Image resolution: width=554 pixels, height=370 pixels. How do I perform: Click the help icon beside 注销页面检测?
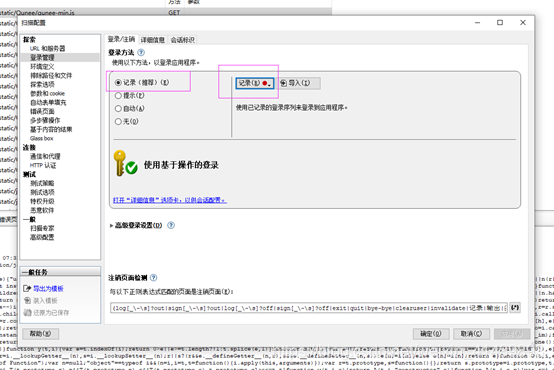click(x=153, y=278)
